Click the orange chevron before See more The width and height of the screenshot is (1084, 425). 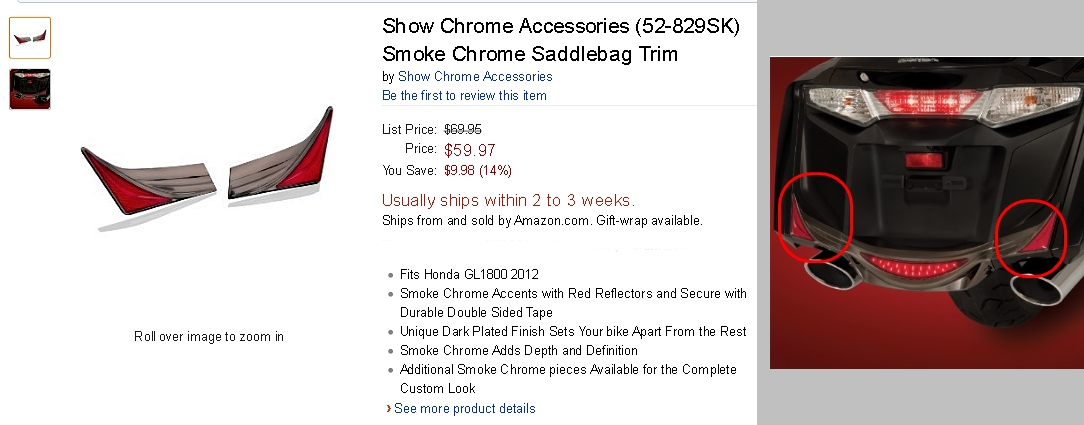click(388, 408)
